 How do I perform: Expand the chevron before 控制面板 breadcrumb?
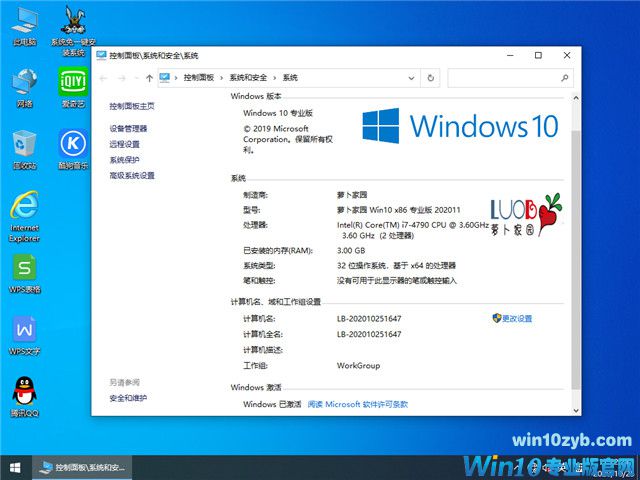click(176, 78)
